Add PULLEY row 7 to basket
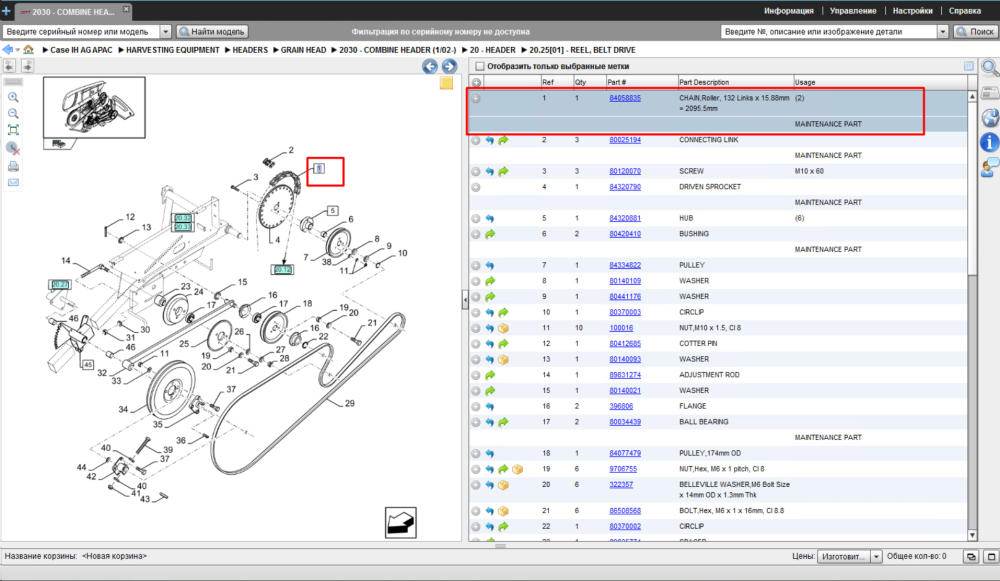 (476, 265)
